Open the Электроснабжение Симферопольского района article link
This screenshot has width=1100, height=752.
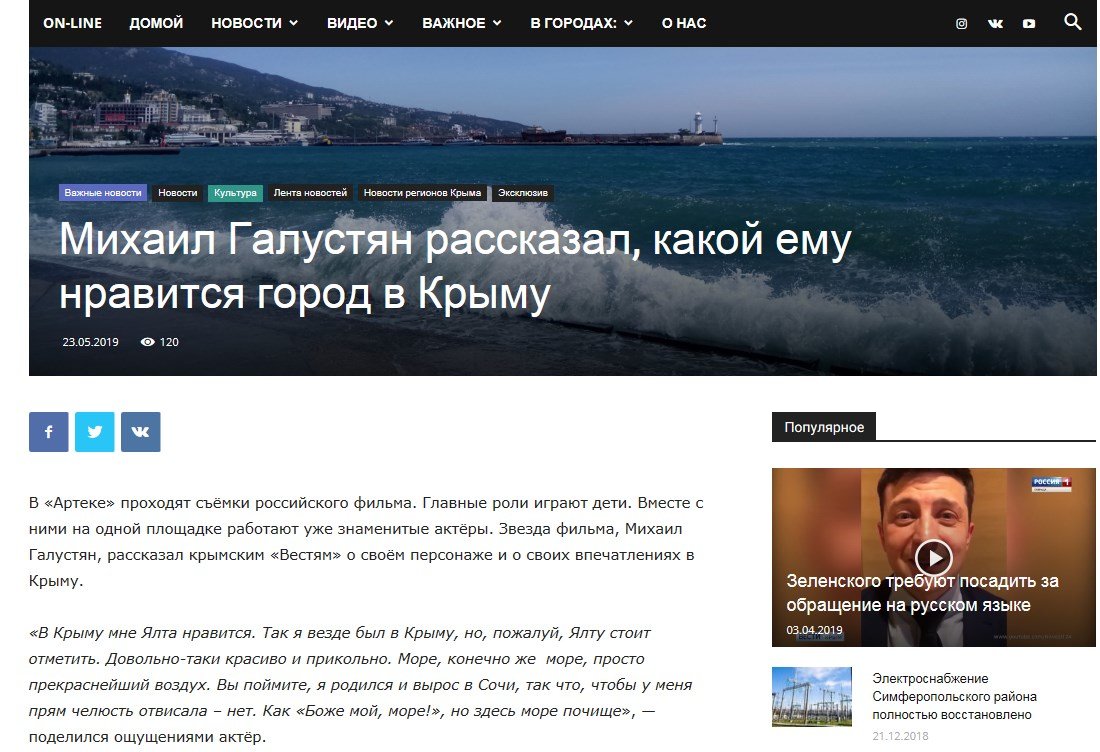point(954,696)
